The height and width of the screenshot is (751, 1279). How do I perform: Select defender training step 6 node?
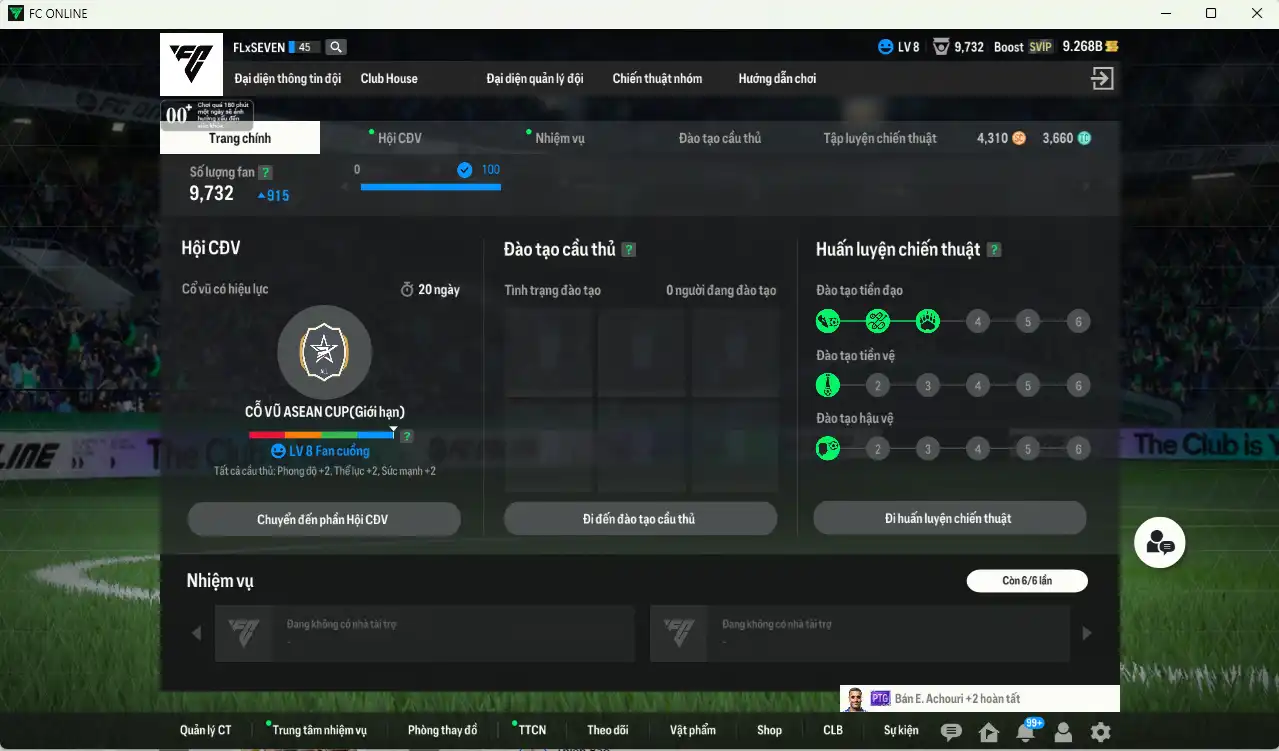point(1078,449)
